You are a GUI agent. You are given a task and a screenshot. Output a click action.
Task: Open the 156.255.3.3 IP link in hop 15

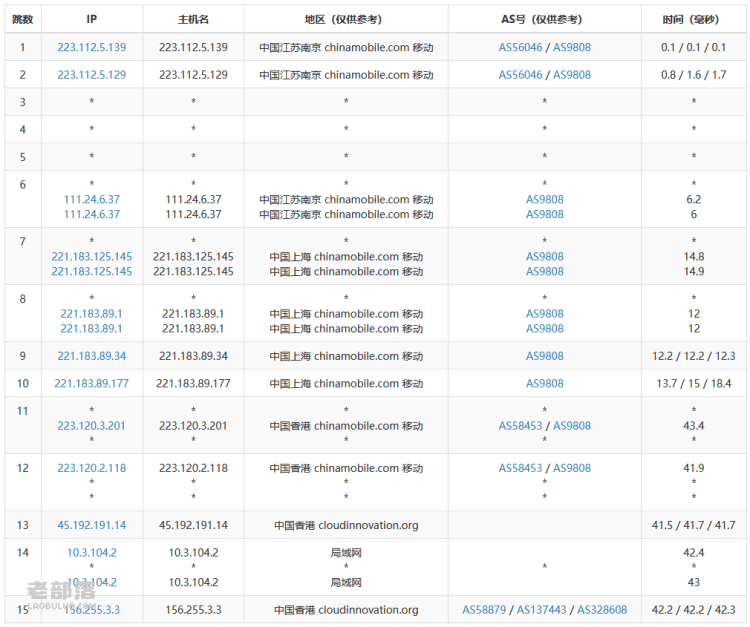pos(92,610)
